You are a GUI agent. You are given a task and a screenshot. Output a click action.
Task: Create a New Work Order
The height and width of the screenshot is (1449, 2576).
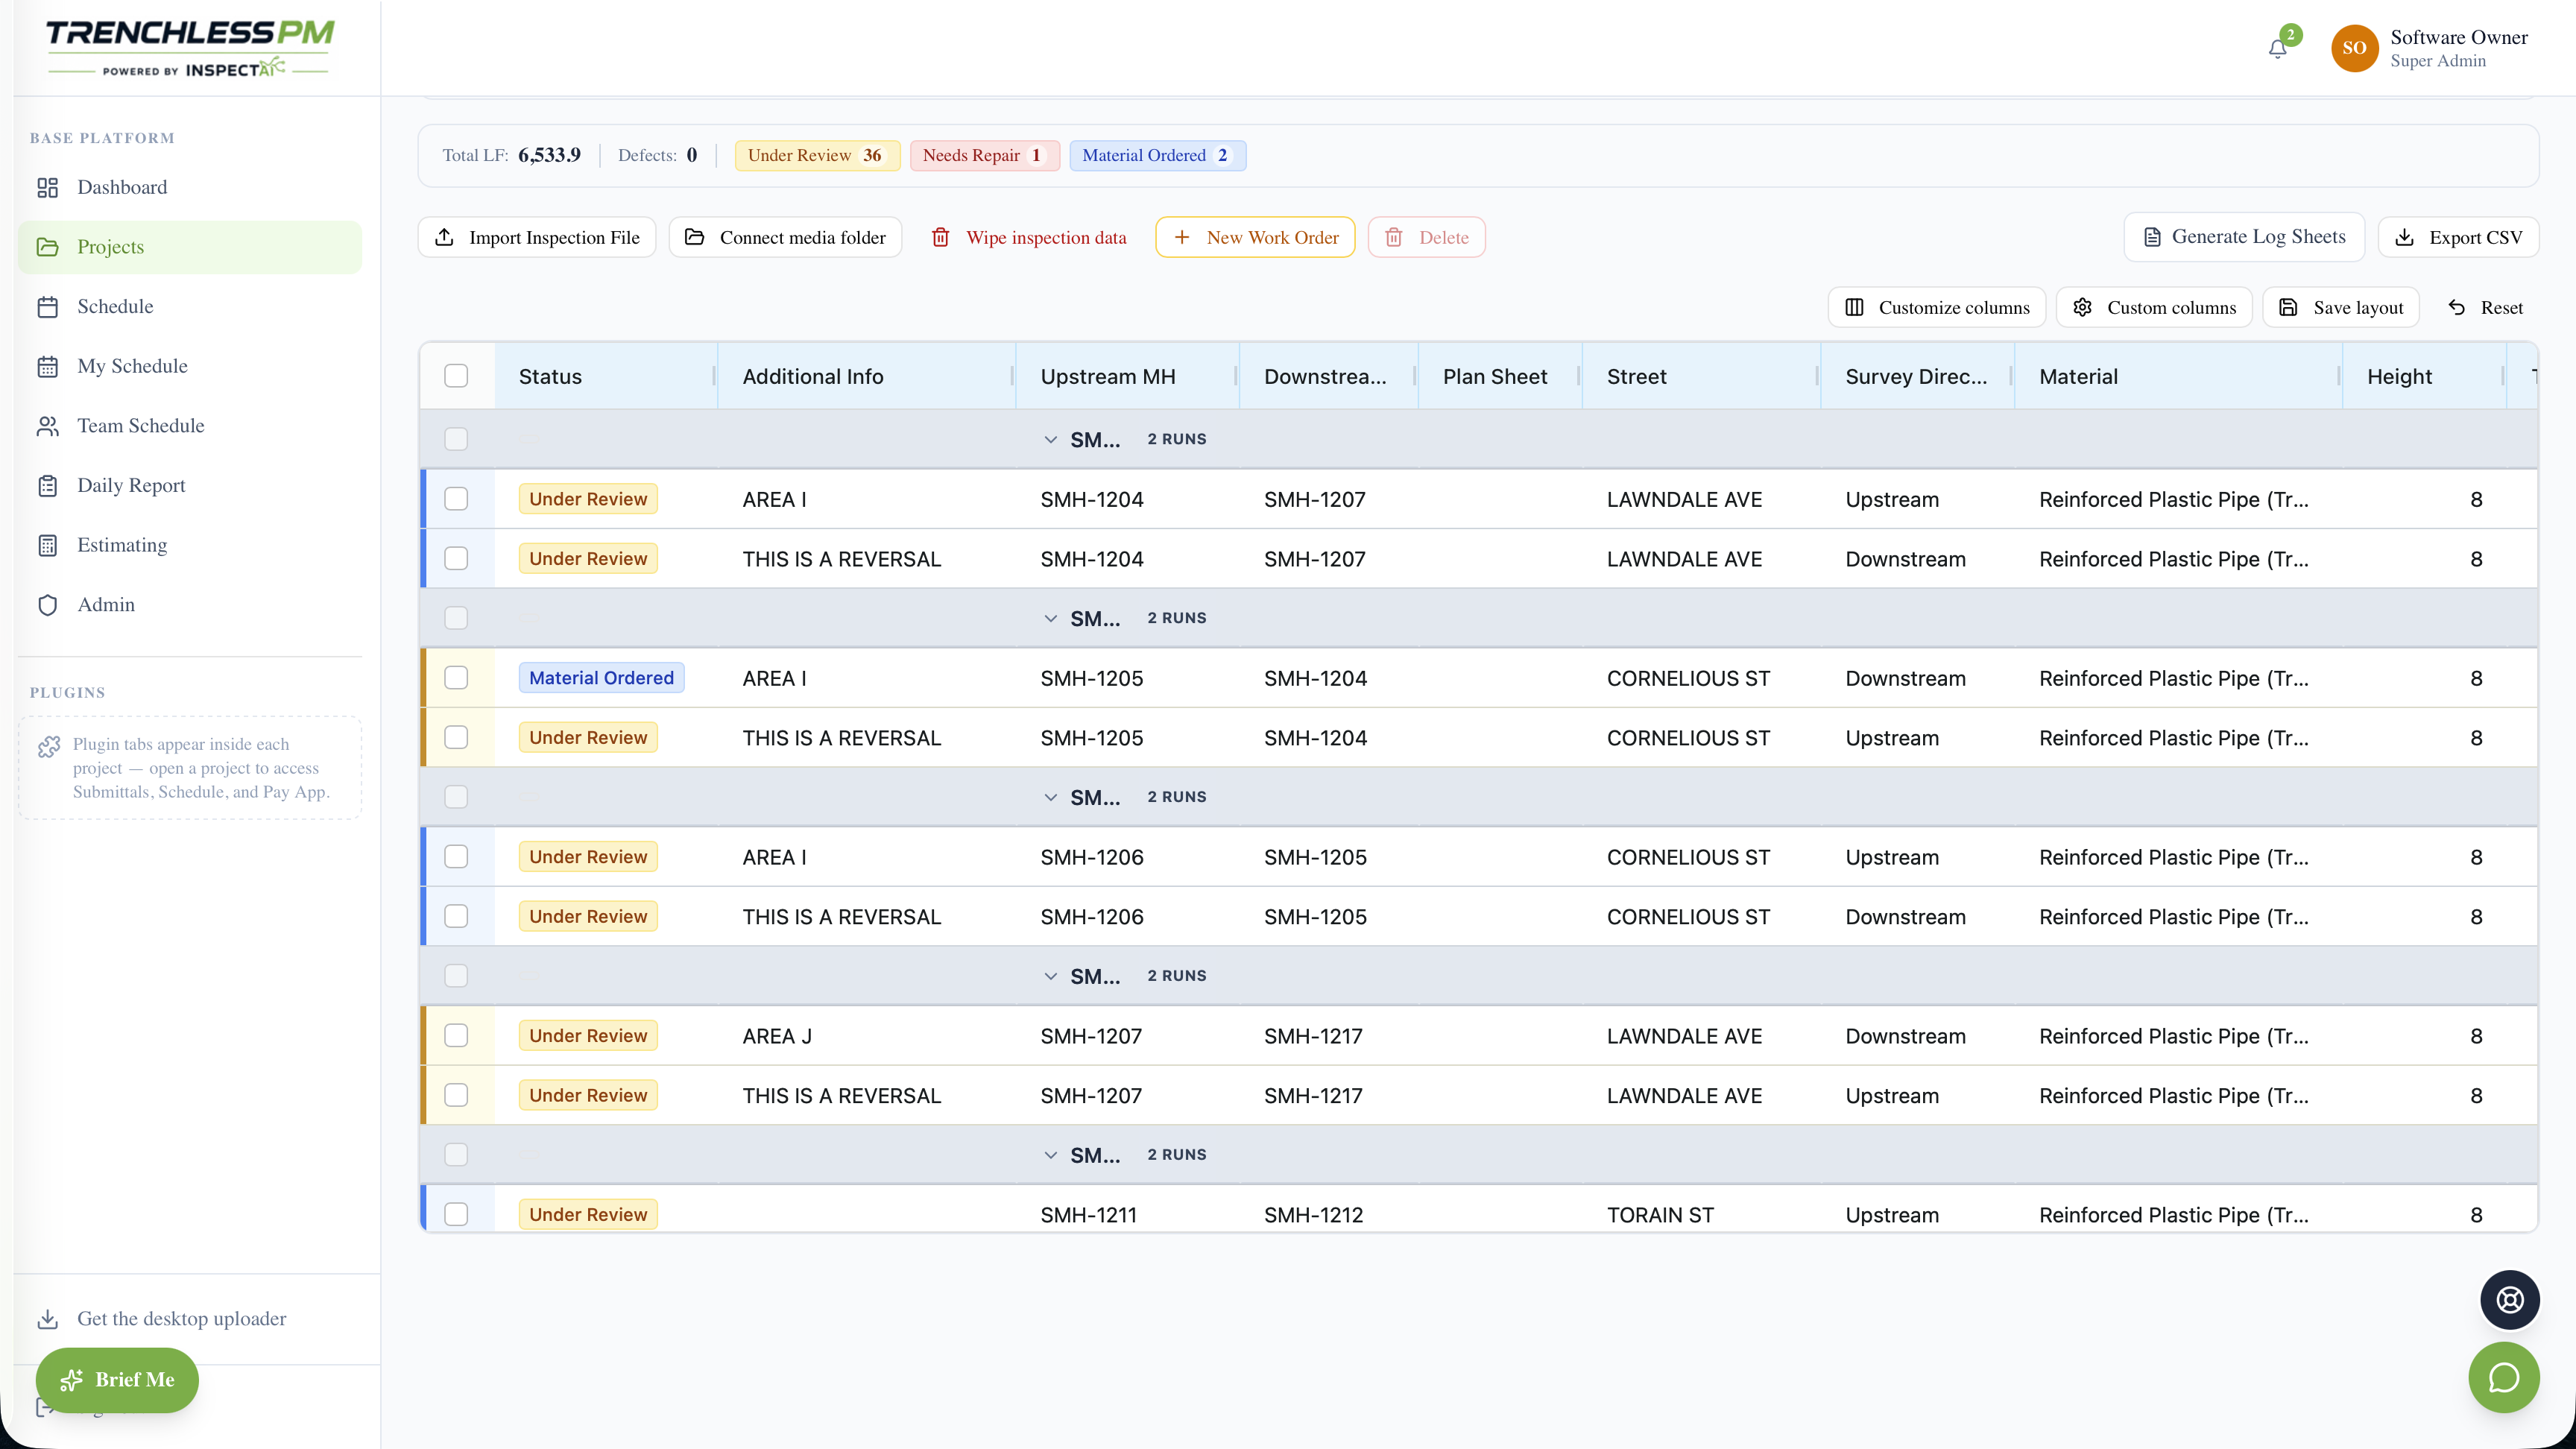click(1255, 237)
